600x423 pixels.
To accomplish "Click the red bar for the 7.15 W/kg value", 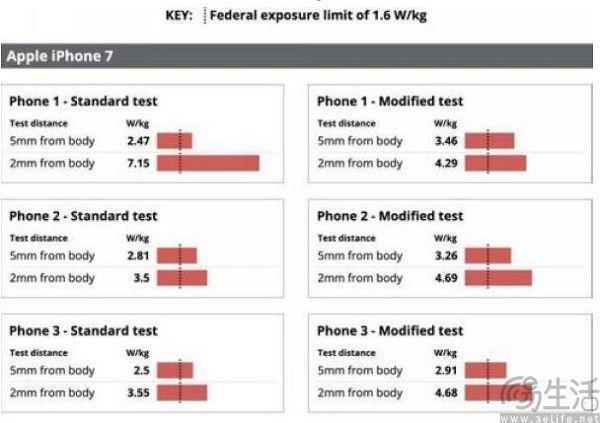I will click(207, 163).
